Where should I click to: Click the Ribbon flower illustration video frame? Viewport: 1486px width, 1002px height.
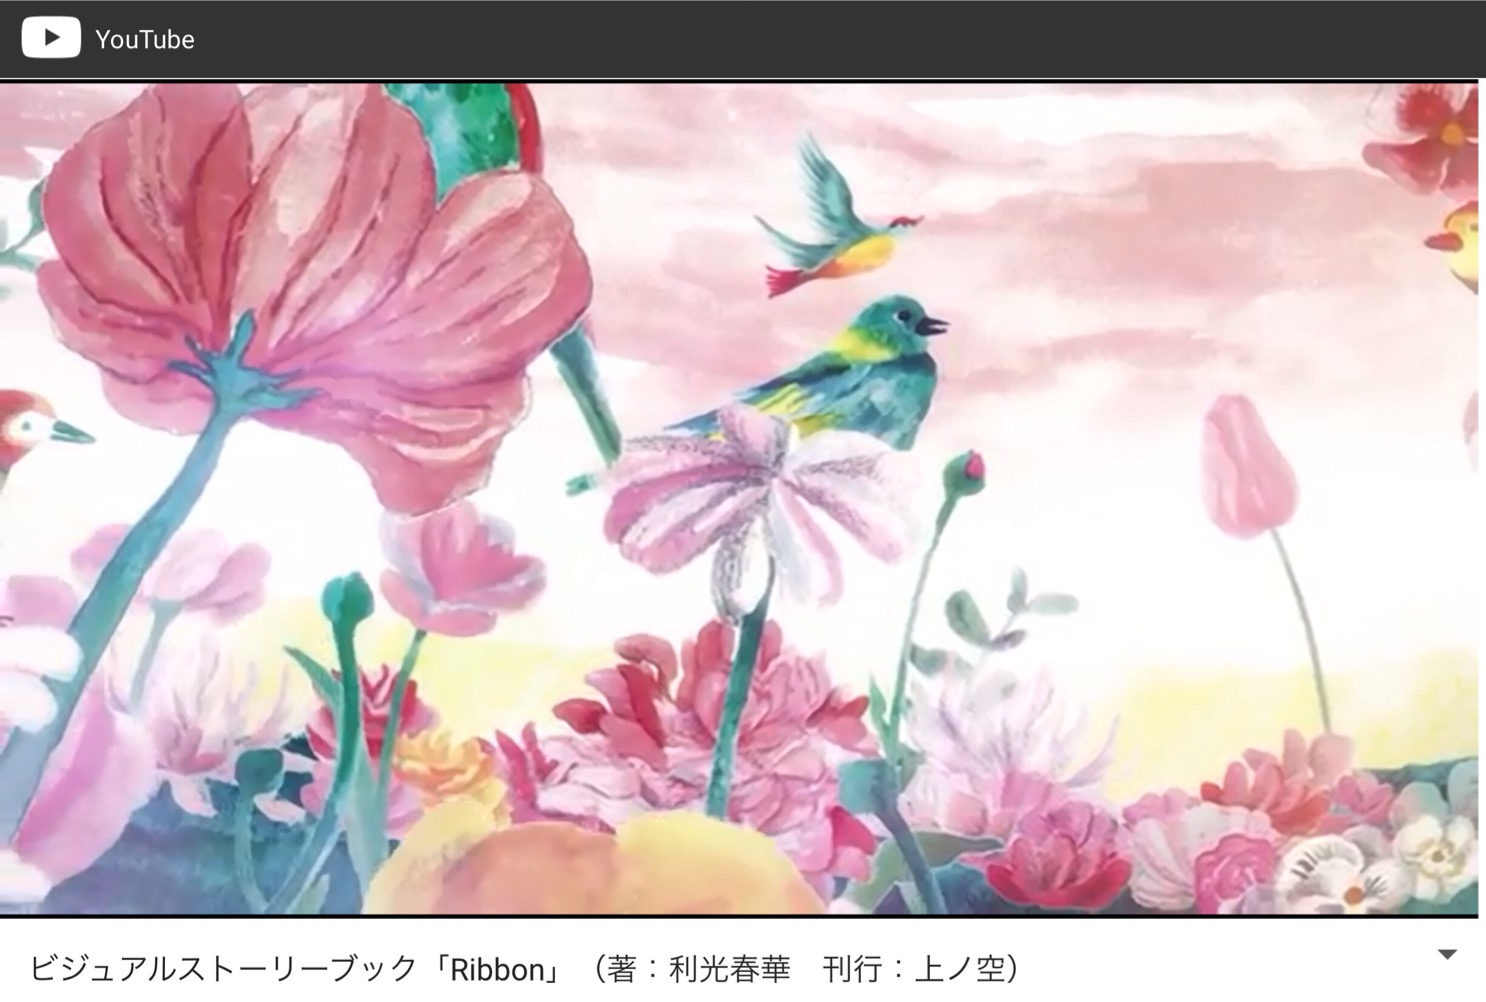pos(739,499)
